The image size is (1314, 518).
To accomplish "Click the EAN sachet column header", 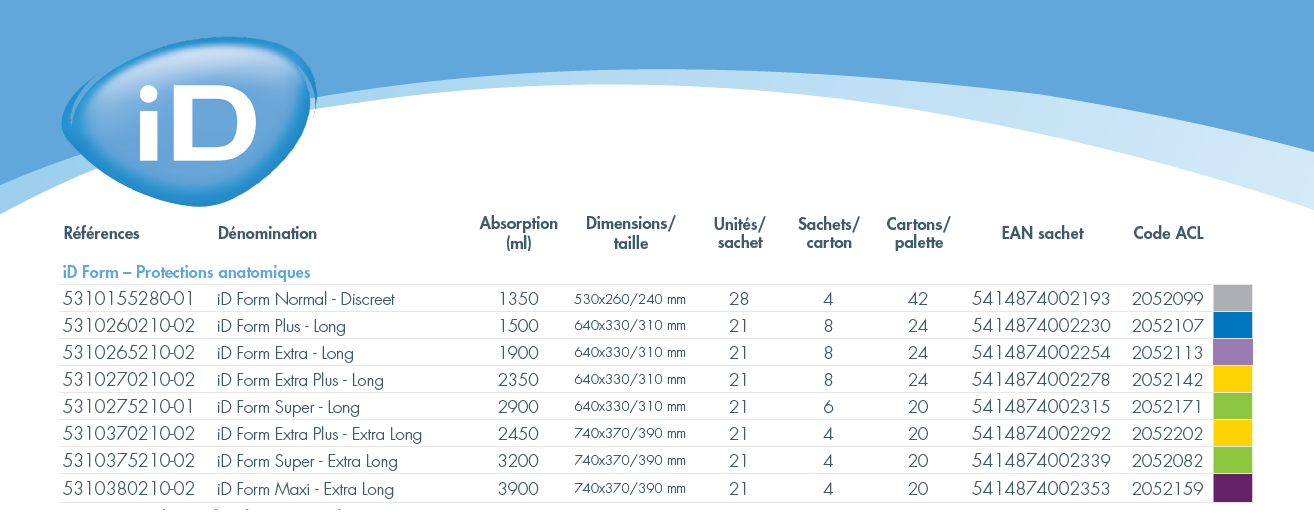I will (1042, 233).
